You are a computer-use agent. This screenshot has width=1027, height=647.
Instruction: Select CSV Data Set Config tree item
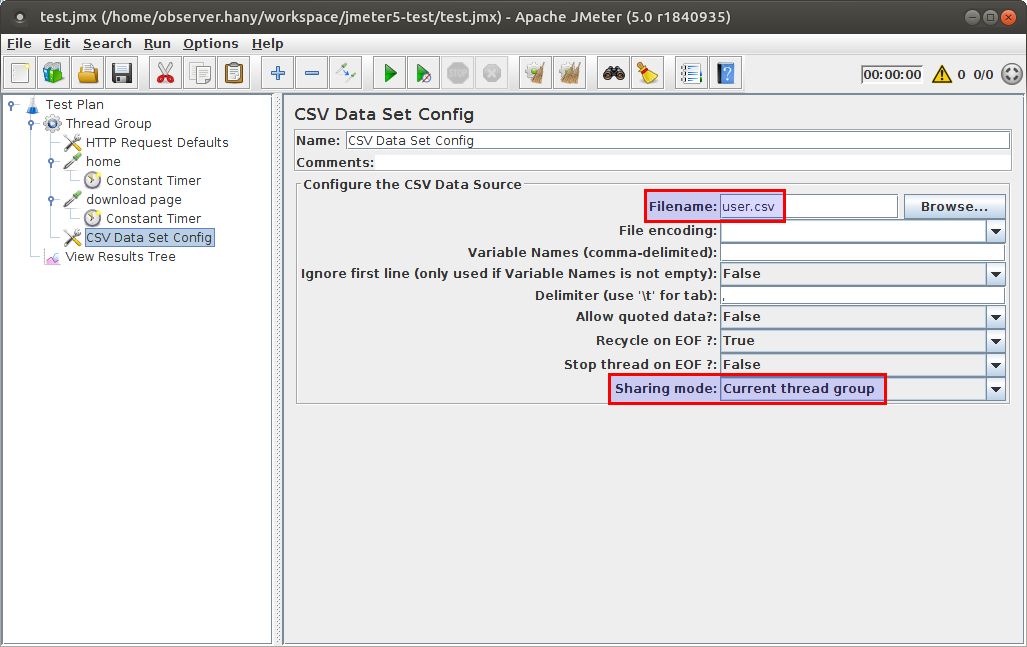click(149, 238)
